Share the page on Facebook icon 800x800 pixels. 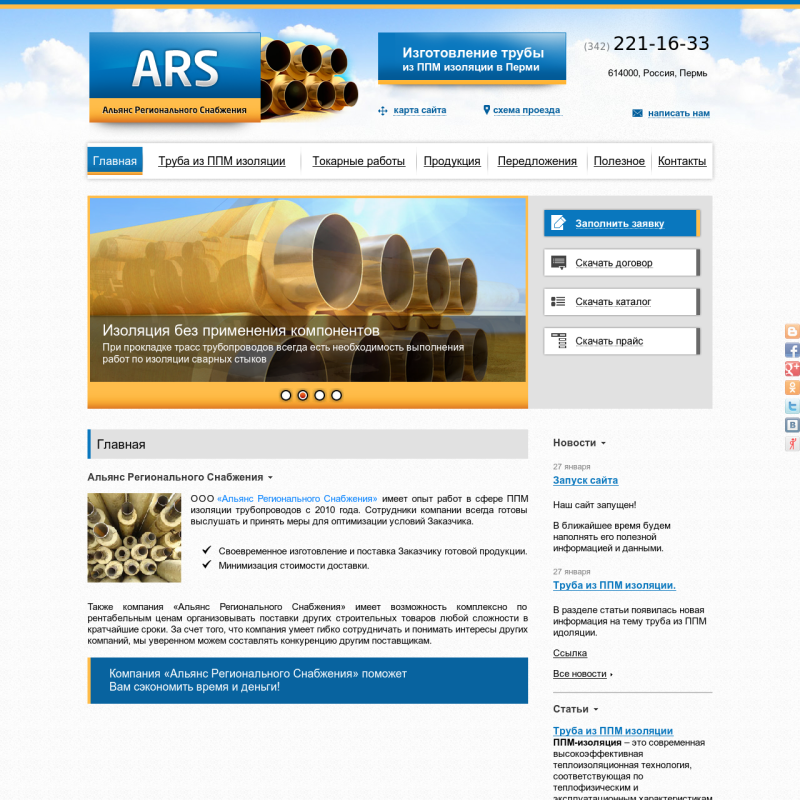[x=792, y=350]
